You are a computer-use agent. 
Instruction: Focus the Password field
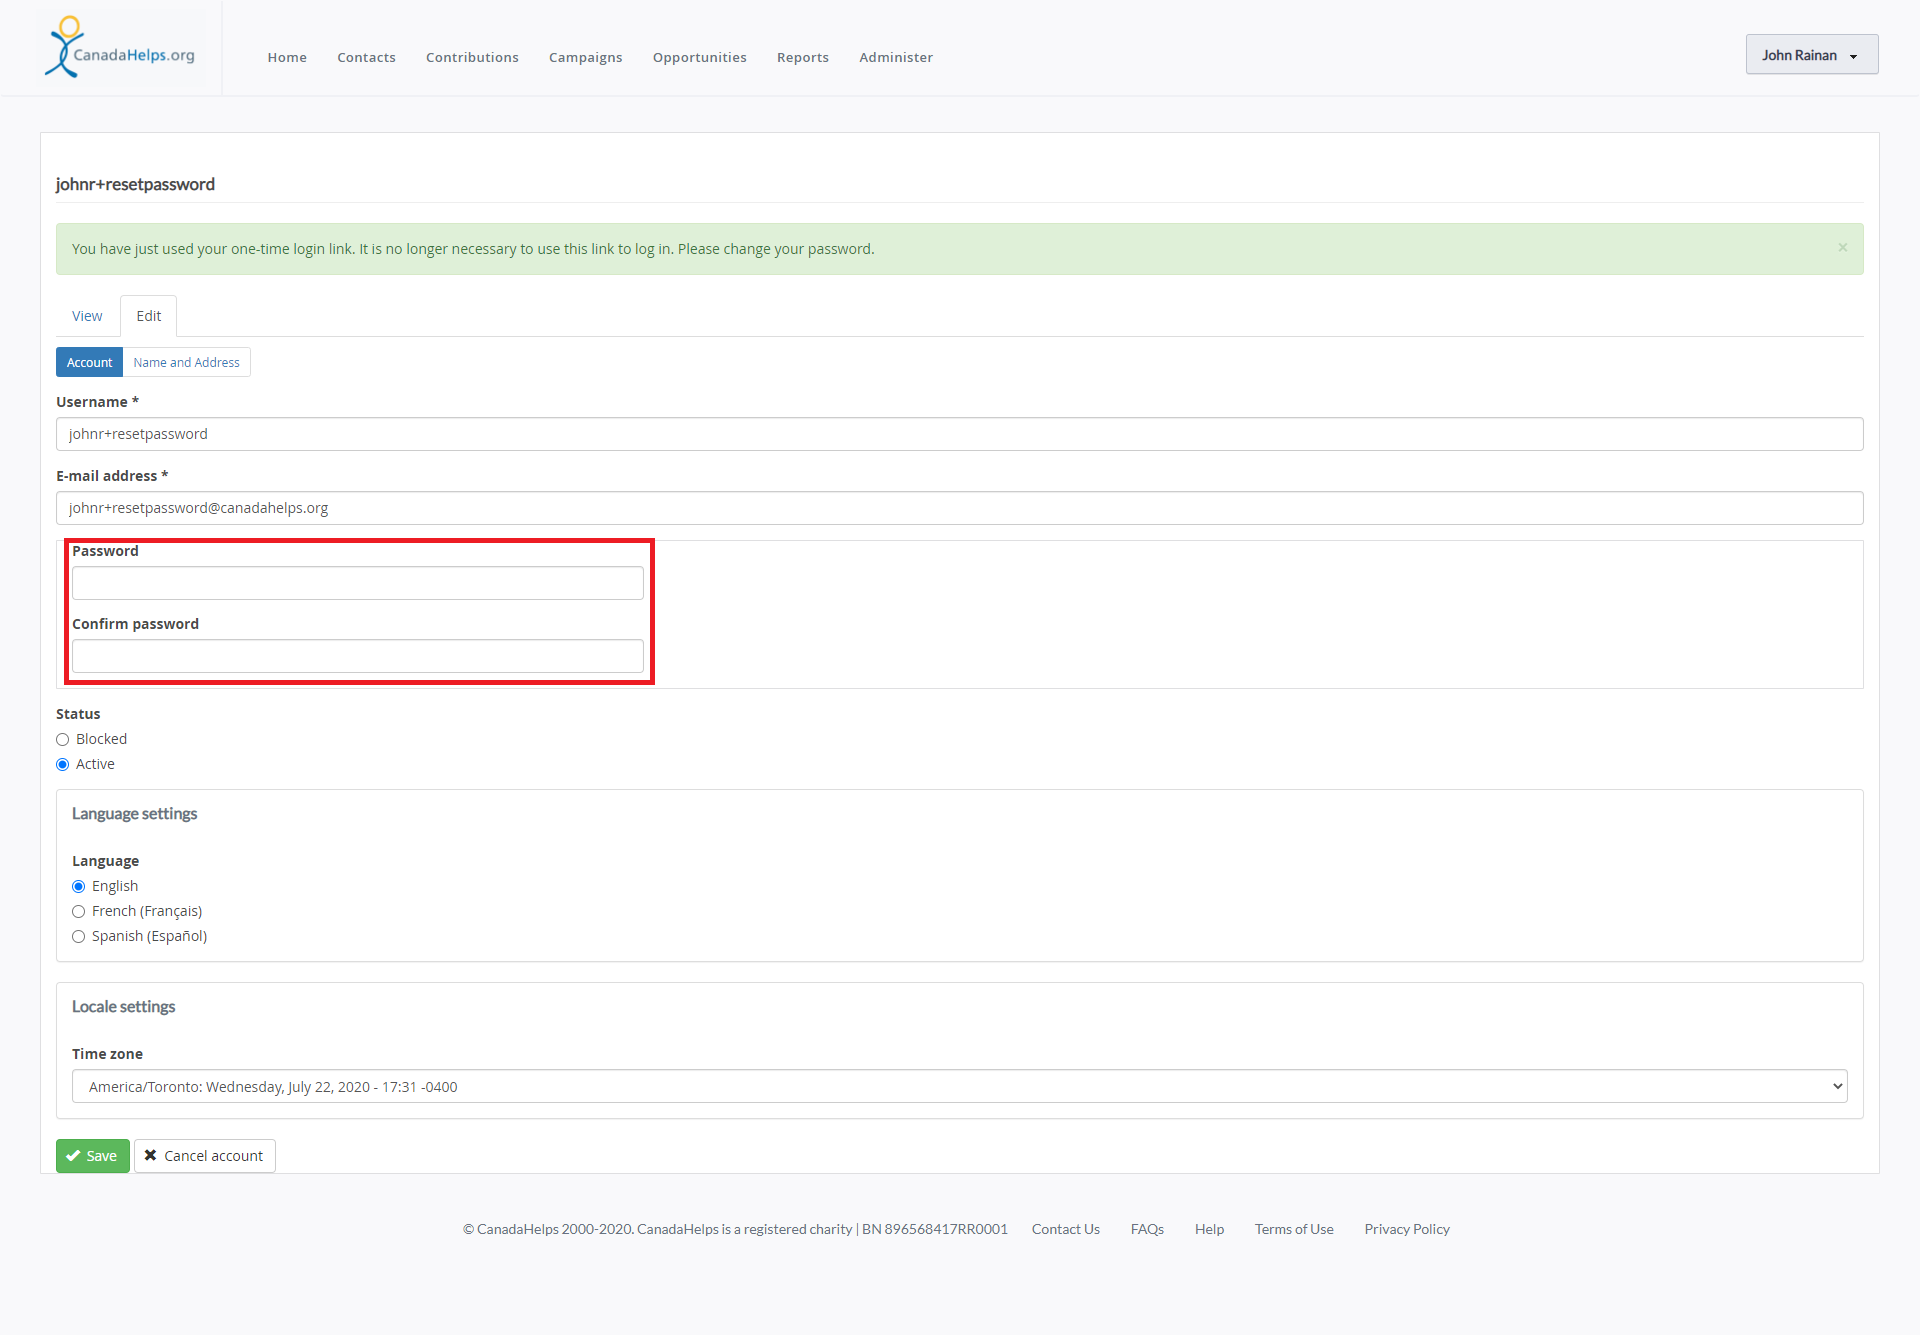(x=357, y=583)
